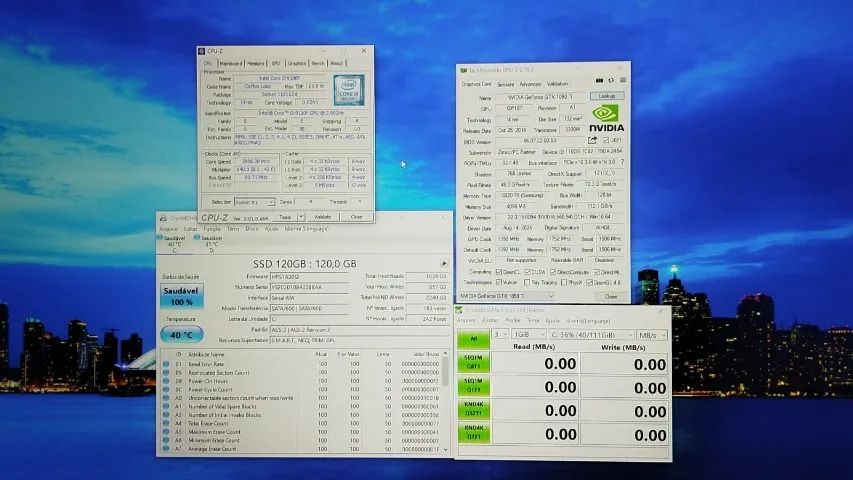Open the GPU-Z hamburger menu icon
The width and height of the screenshot is (853, 480).
[623, 81]
